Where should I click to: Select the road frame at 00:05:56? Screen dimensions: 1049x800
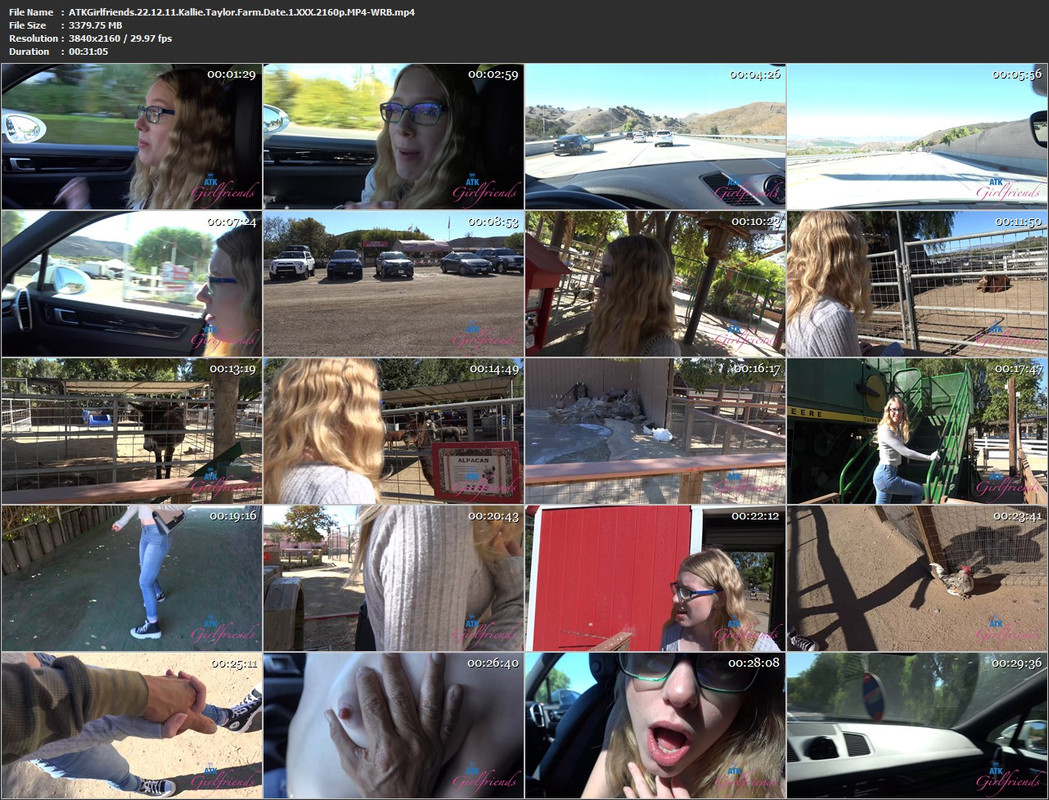917,136
